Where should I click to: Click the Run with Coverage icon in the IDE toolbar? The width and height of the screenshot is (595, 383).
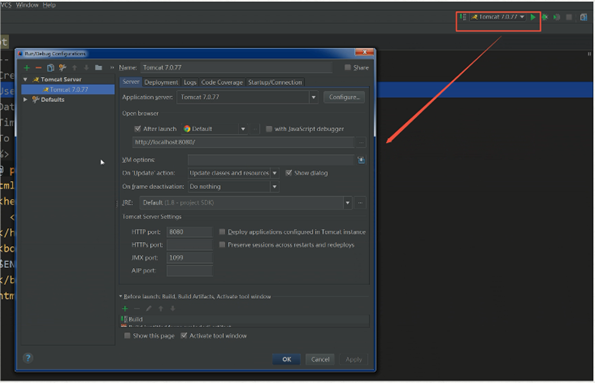click(x=557, y=17)
